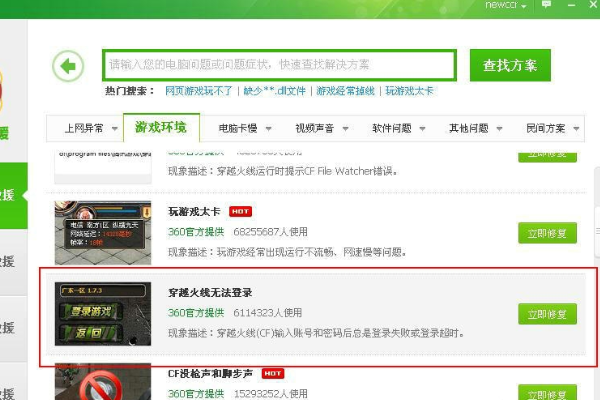Open hot search link 玩游戏太卡

[409, 91]
